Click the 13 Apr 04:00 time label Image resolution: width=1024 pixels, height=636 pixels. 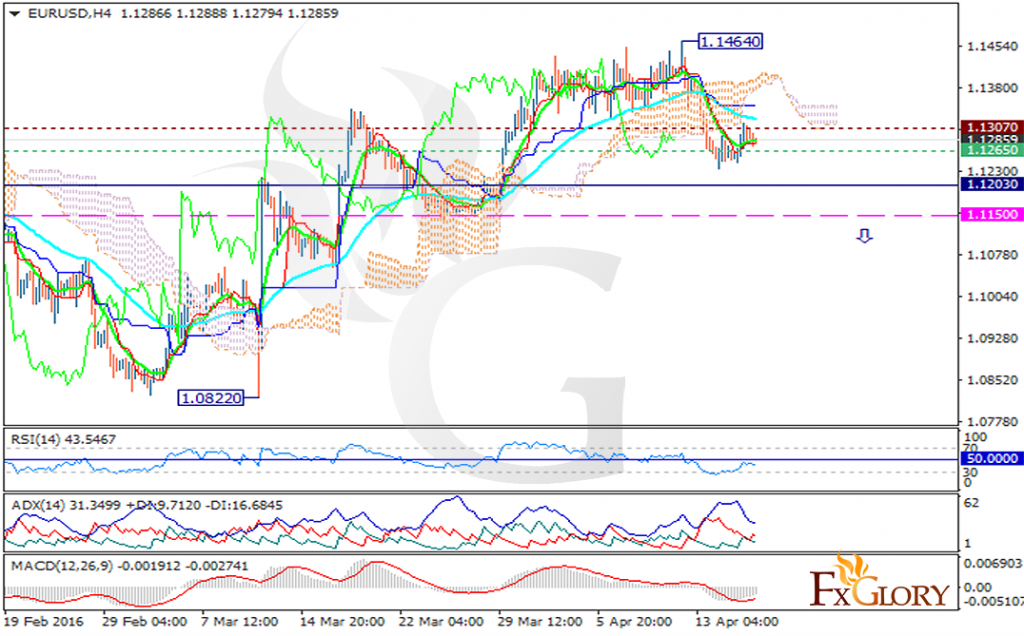pyautogui.click(x=736, y=622)
